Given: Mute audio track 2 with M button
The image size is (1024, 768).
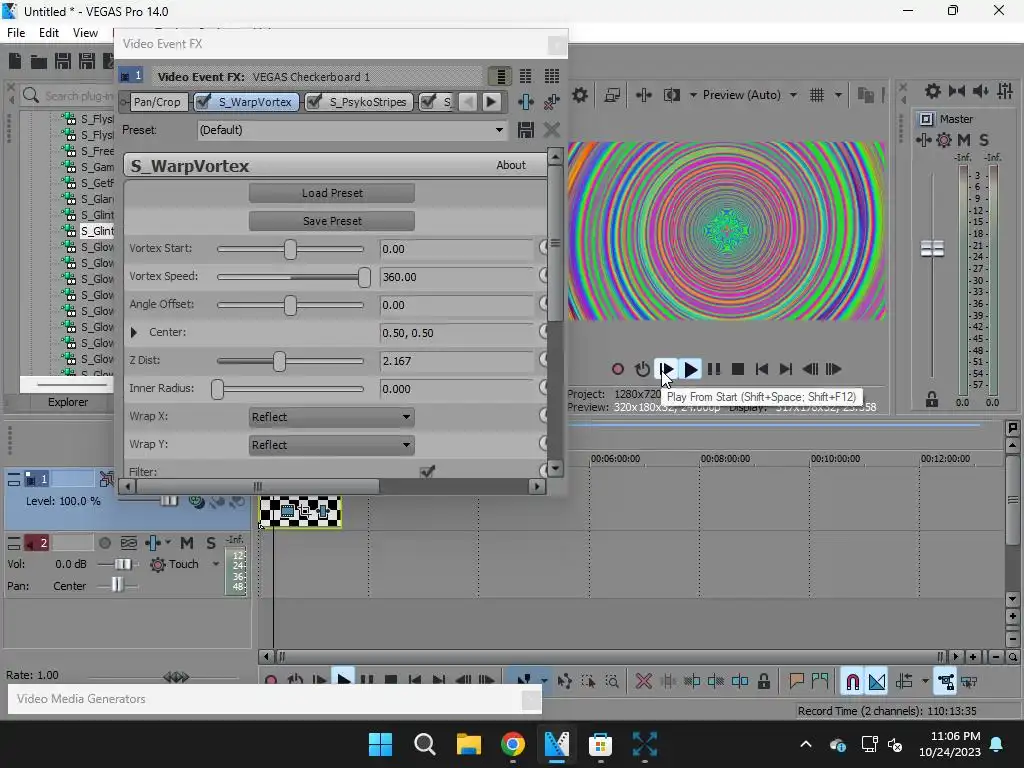Looking at the screenshot, I should pos(187,543).
